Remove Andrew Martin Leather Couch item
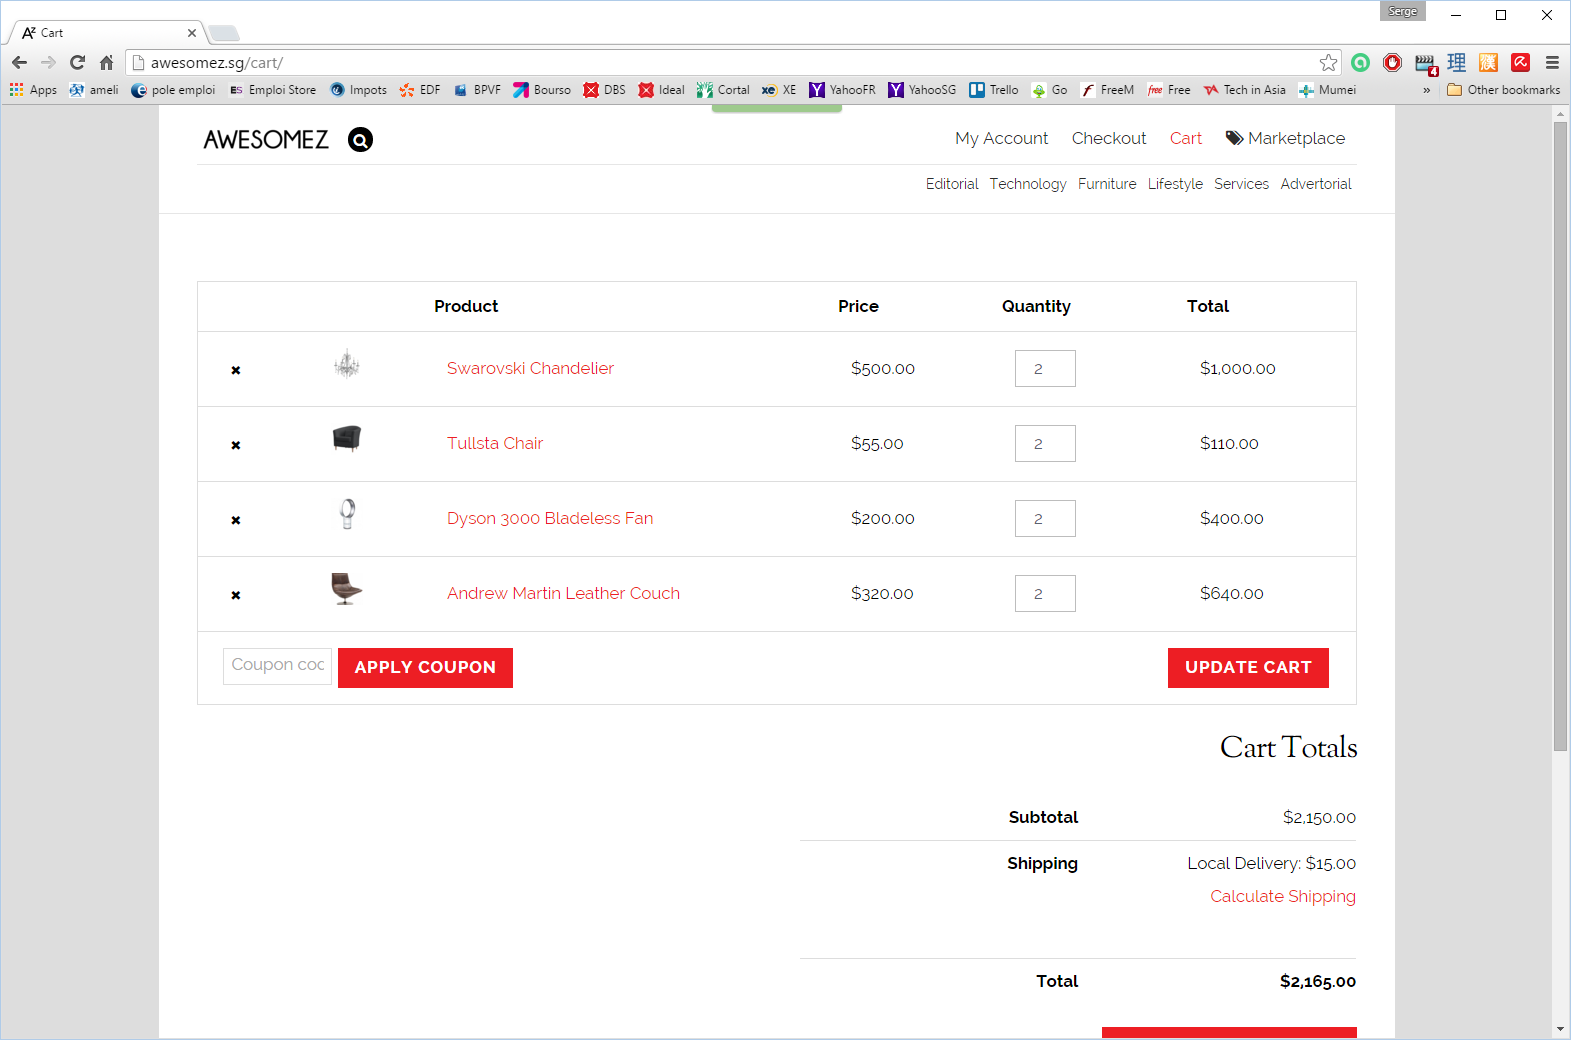Screen dimensions: 1571x1040 point(236,595)
